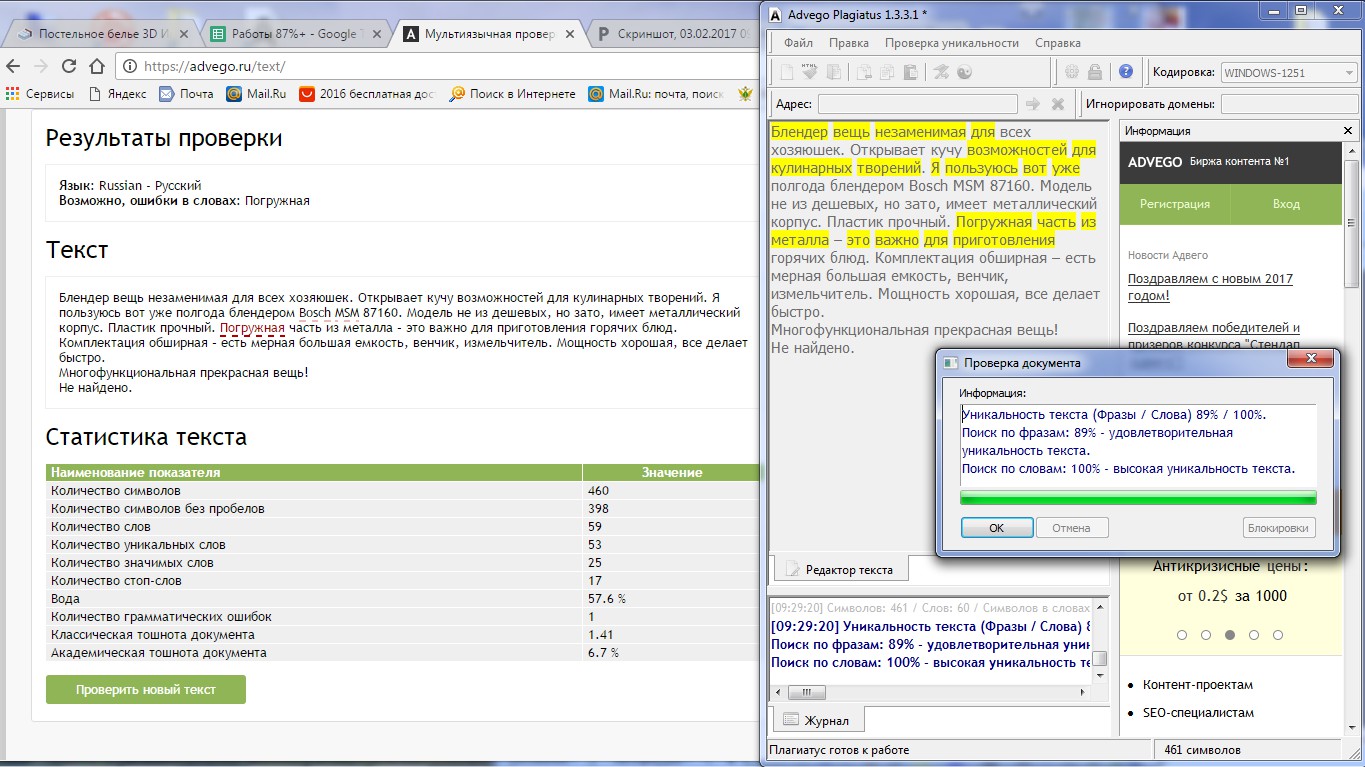Click the browser home icon
The image size is (1365, 767).
coord(97,66)
